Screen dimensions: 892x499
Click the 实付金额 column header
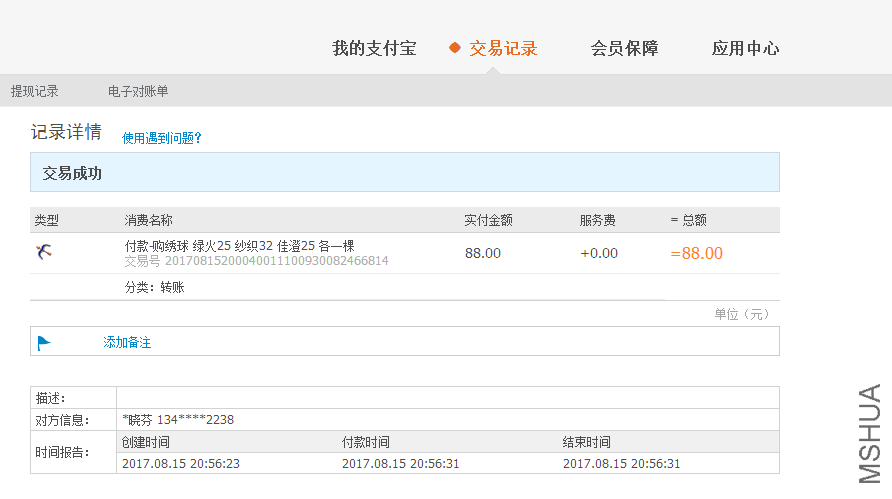(489, 220)
